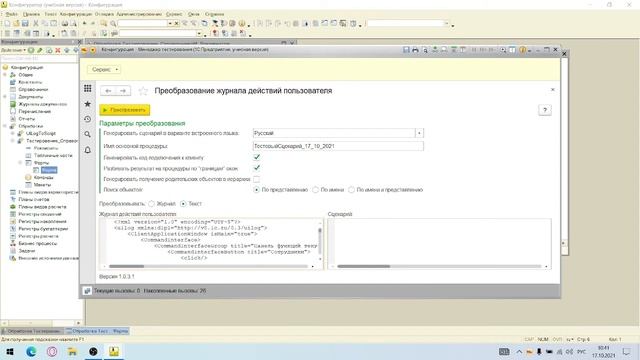640x360 pixels.
Task: Expand the 'Общие' tree node
Action: click(x=5, y=75)
